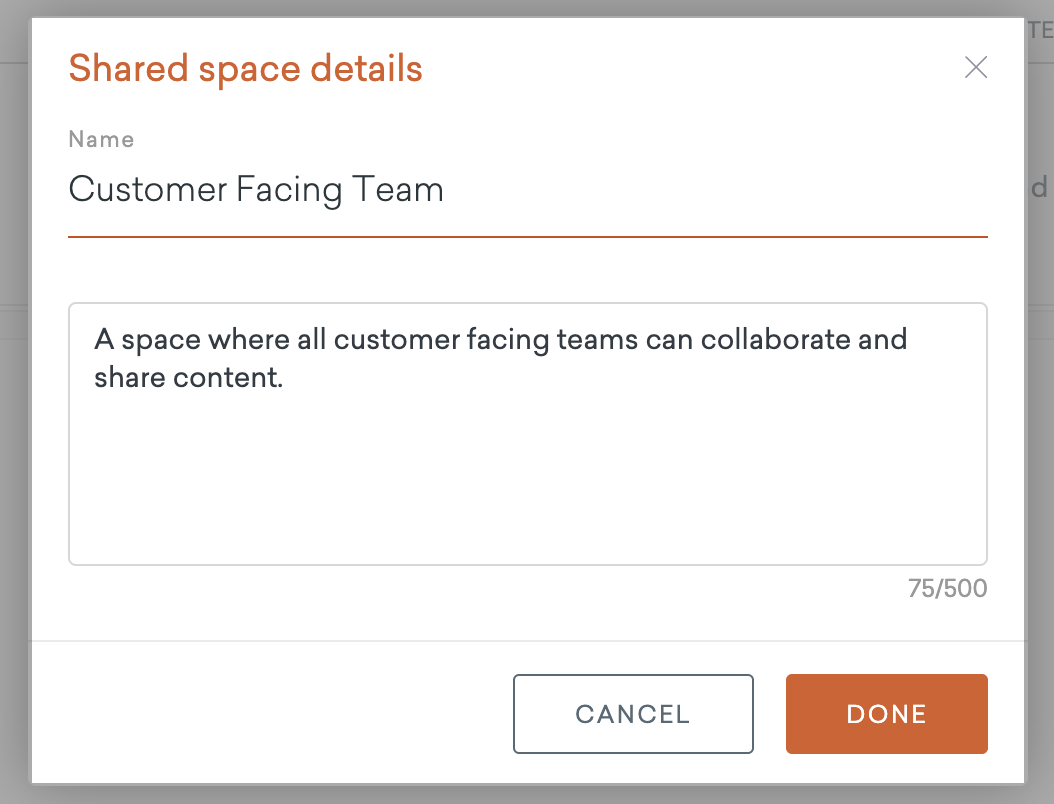Click the 75/500 character counter

[x=947, y=589]
